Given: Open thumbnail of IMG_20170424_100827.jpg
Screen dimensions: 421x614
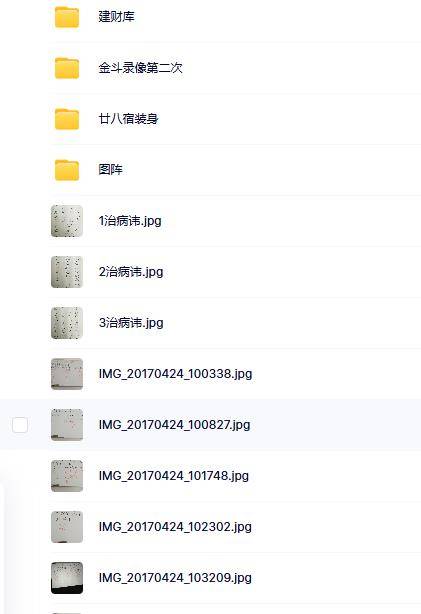Looking at the screenshot, I should pos(67,425).
